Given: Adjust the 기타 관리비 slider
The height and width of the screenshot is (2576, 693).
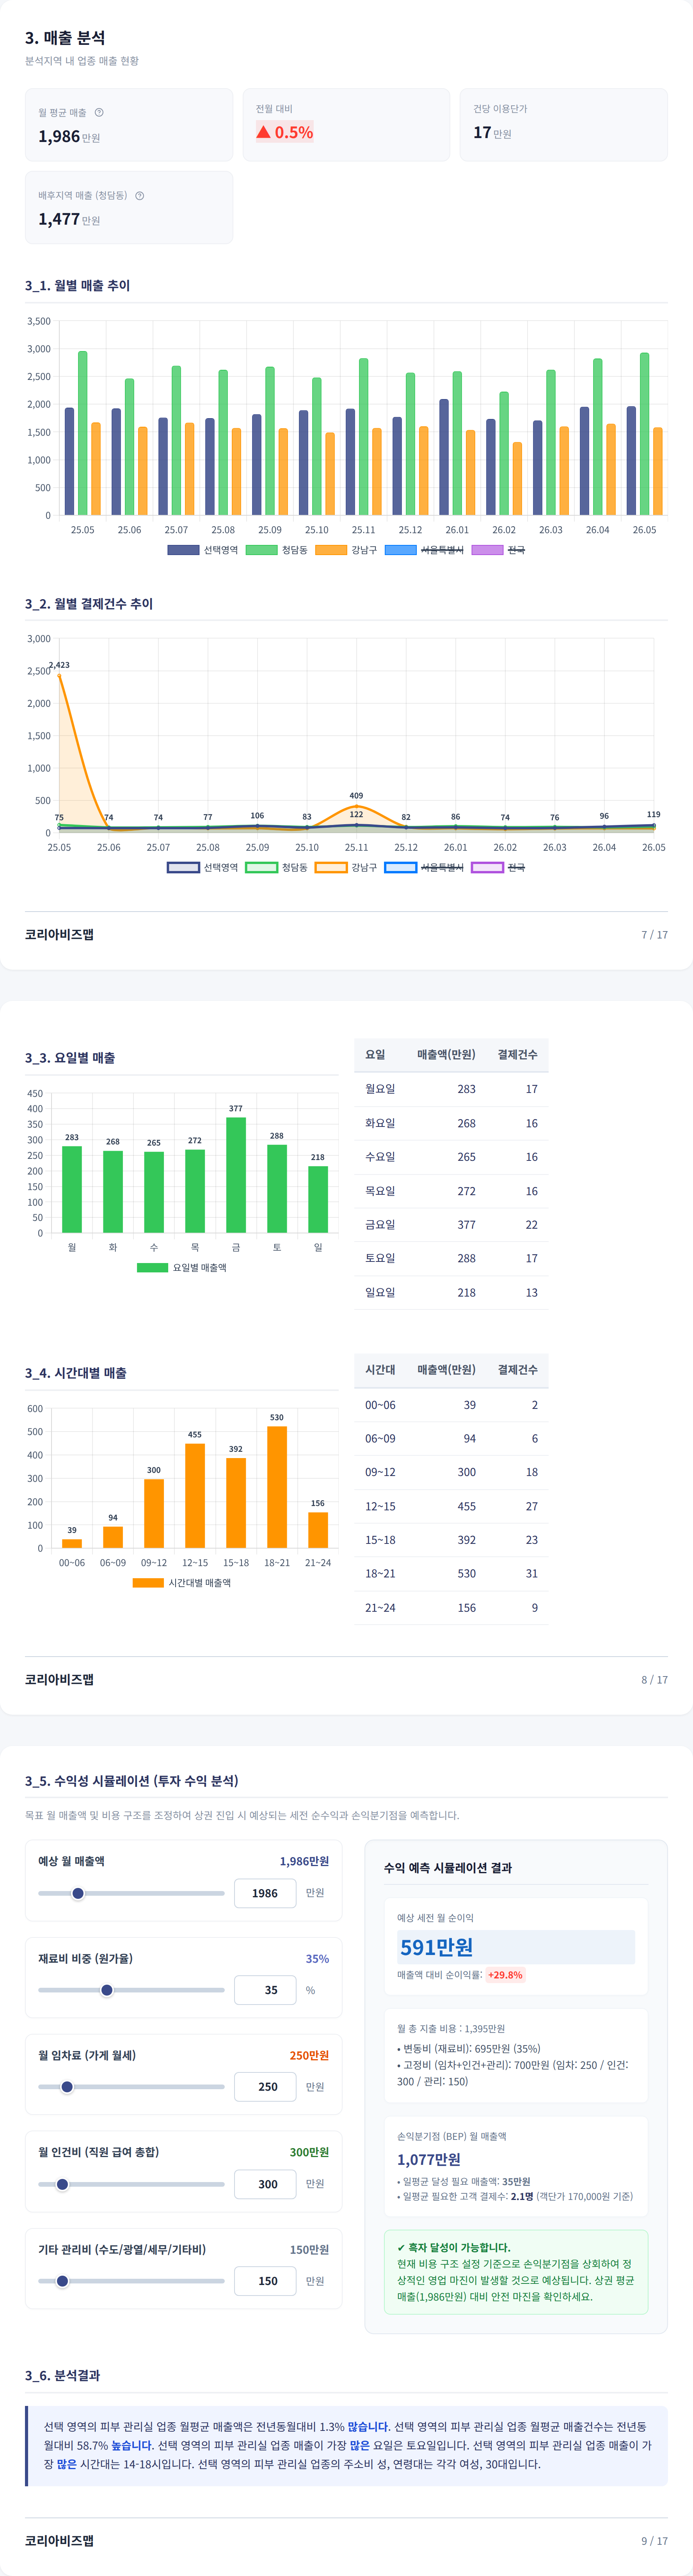Looking at the screenshot, I should click(131, 2281).
